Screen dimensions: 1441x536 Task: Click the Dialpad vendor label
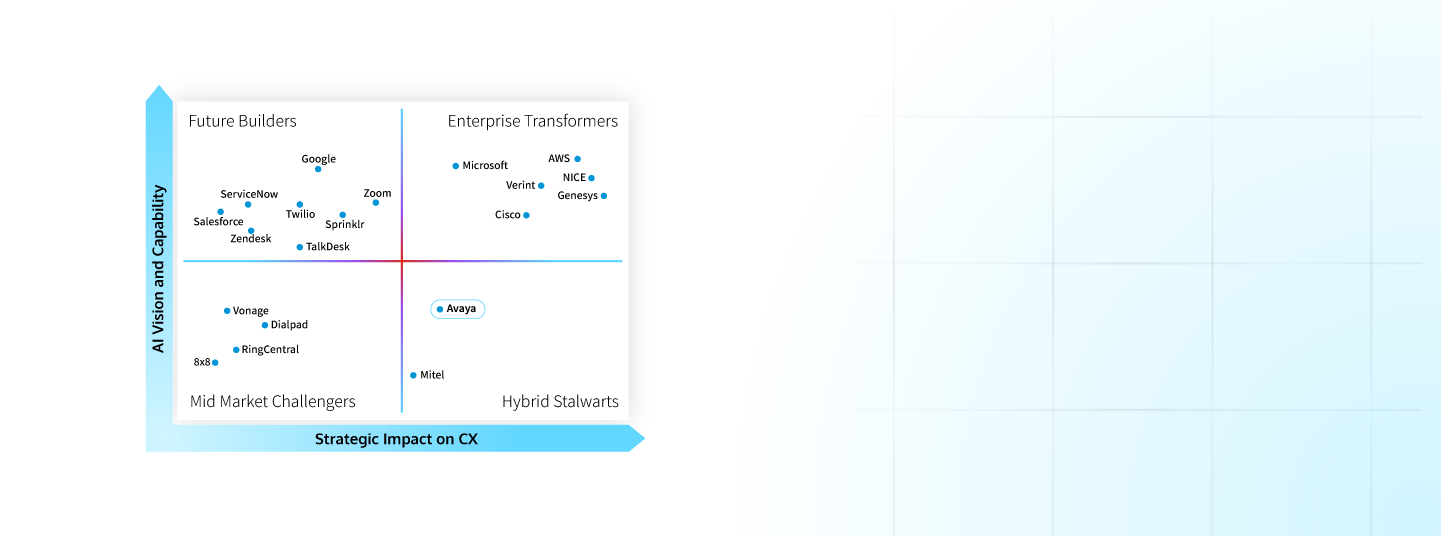(289, 325)
